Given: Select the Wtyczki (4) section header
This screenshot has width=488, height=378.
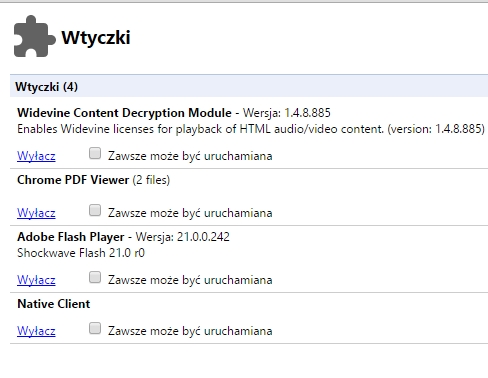Looking at the screenshot, I should pos(249,86).
